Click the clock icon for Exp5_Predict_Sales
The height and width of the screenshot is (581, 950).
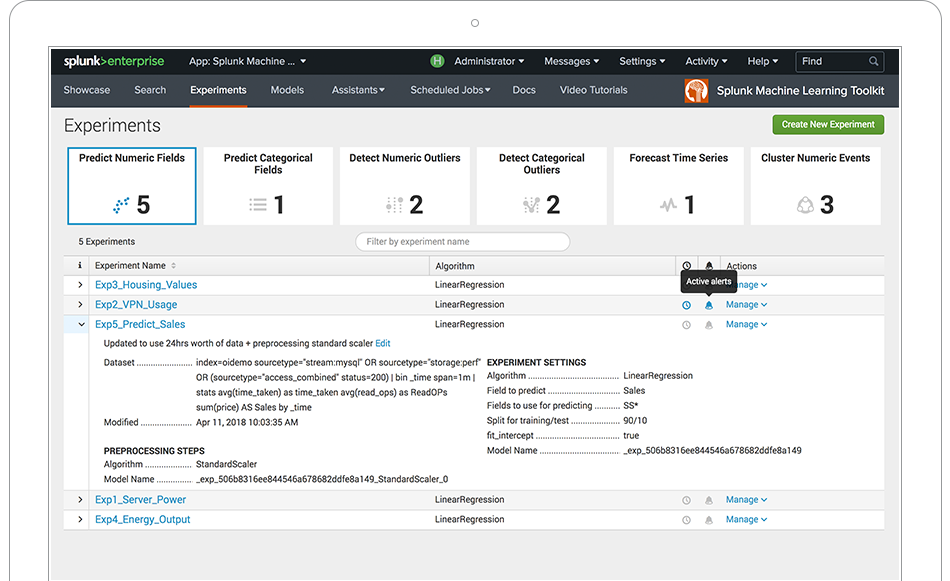pos(686,325)
